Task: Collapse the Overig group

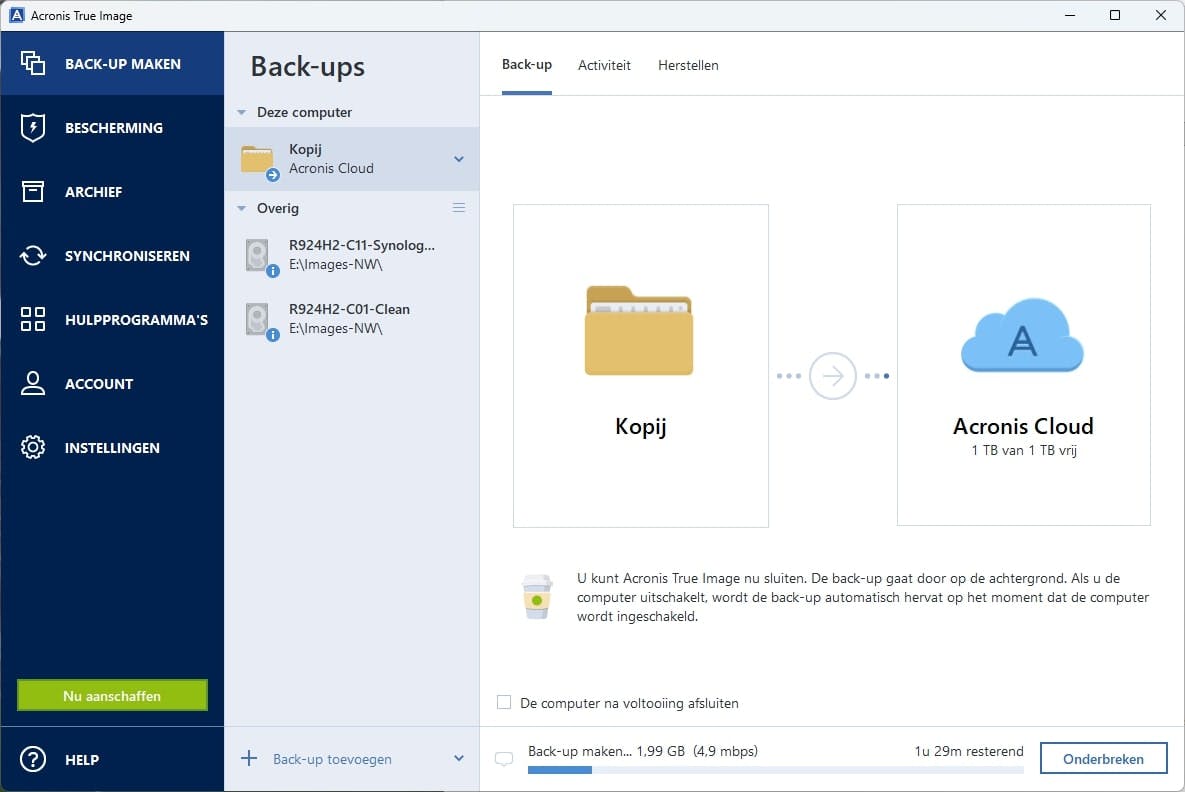Action: pos(242,209)
